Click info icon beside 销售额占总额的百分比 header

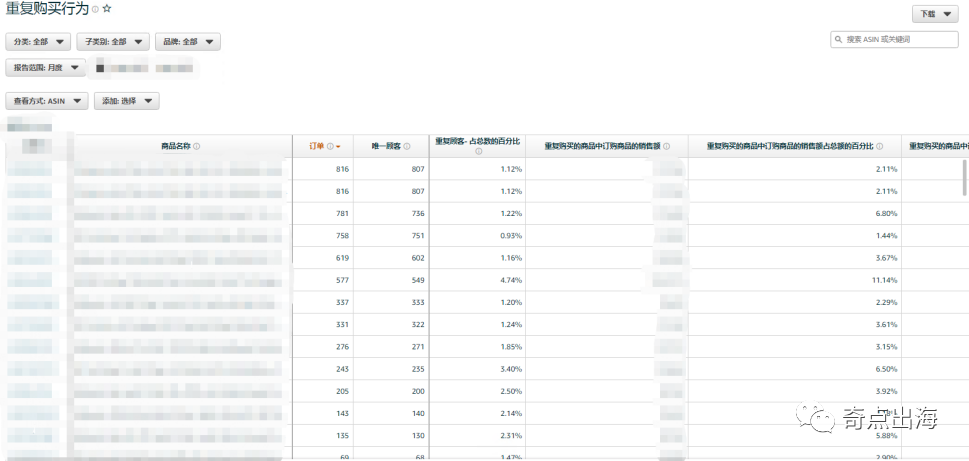[x=879, y=146]
